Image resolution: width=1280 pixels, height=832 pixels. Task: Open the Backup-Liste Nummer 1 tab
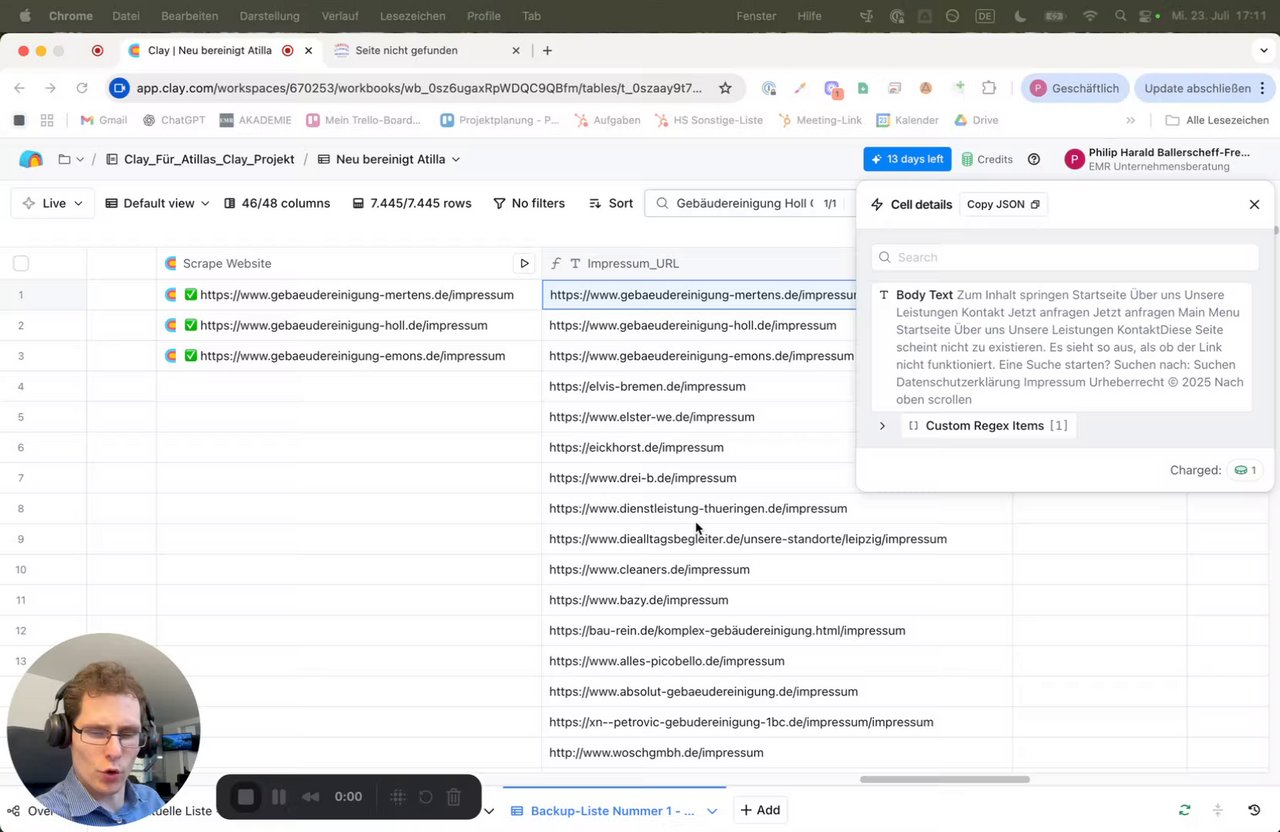click(x=602, y=811)
